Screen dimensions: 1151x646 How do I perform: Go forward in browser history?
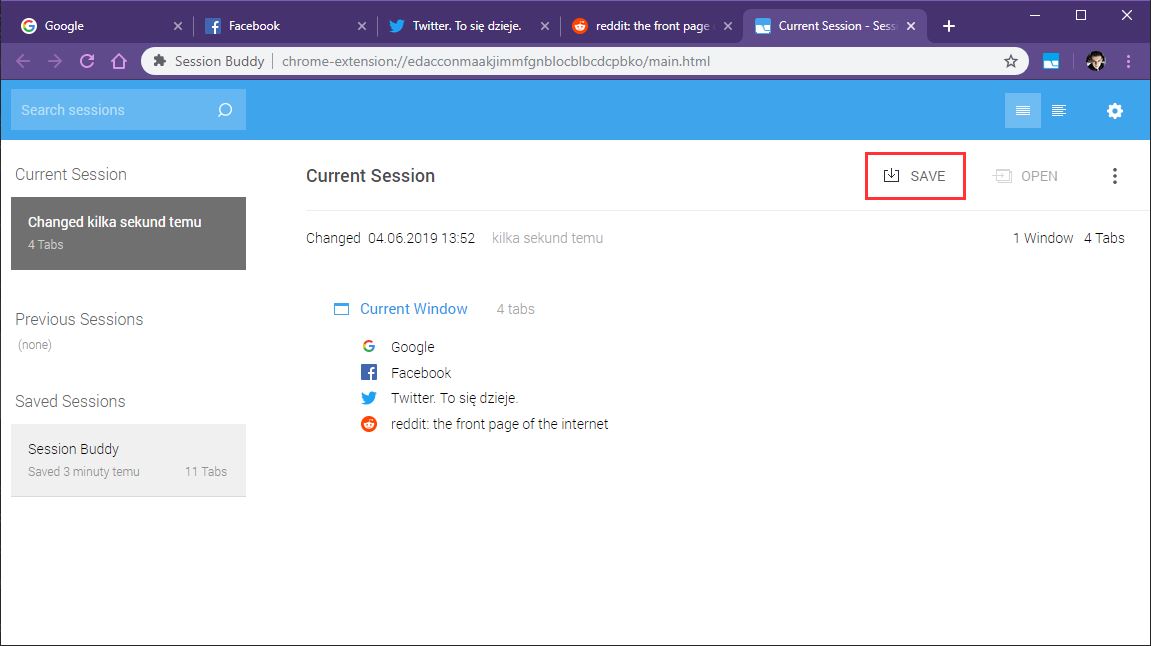[55, 62]
